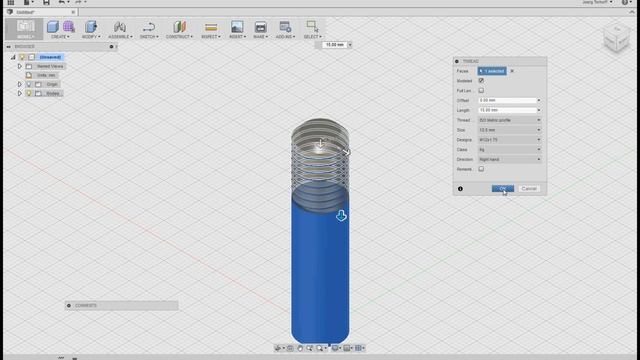Click the purple Create Form icon
640x360 pixels.
[69, 27]
